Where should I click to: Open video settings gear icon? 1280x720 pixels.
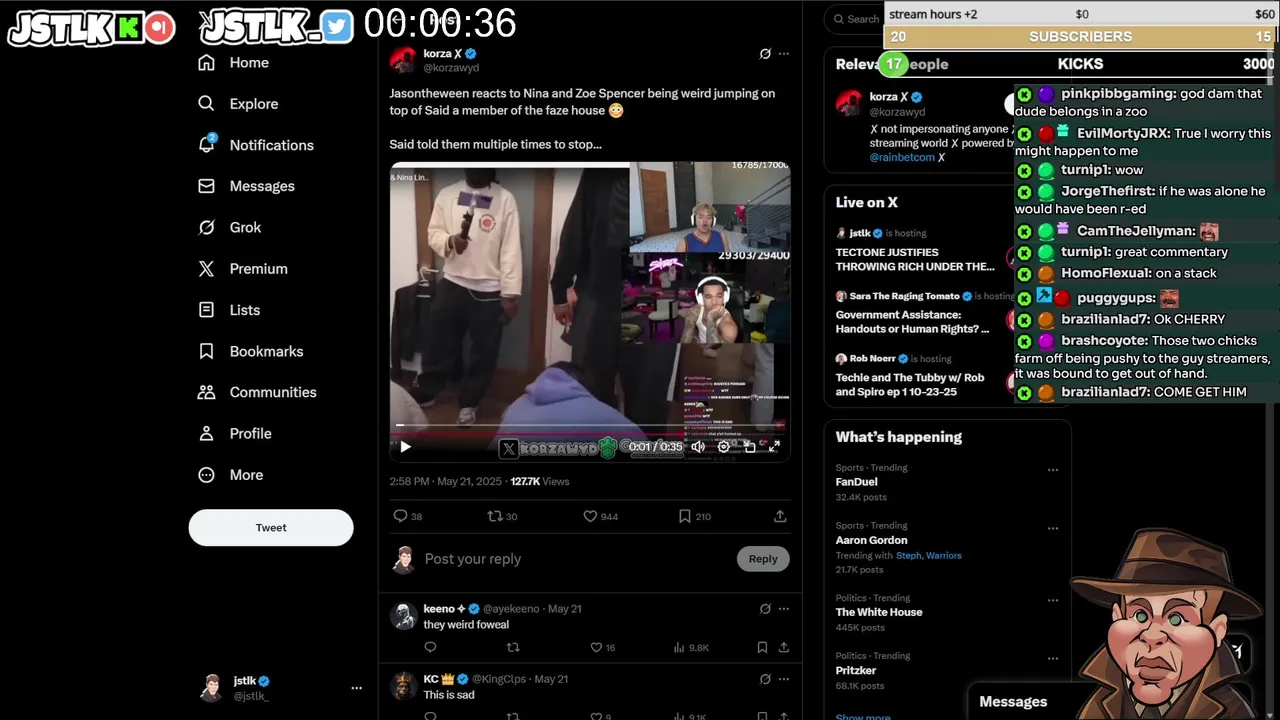click(x=724, y=447)
